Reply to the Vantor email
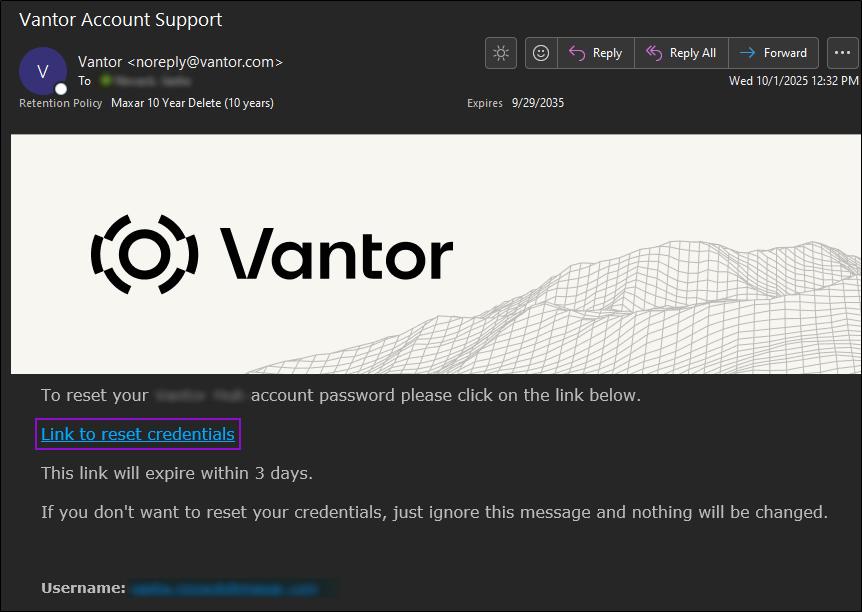This screenshot has height=612, width=862. (595, 53)
